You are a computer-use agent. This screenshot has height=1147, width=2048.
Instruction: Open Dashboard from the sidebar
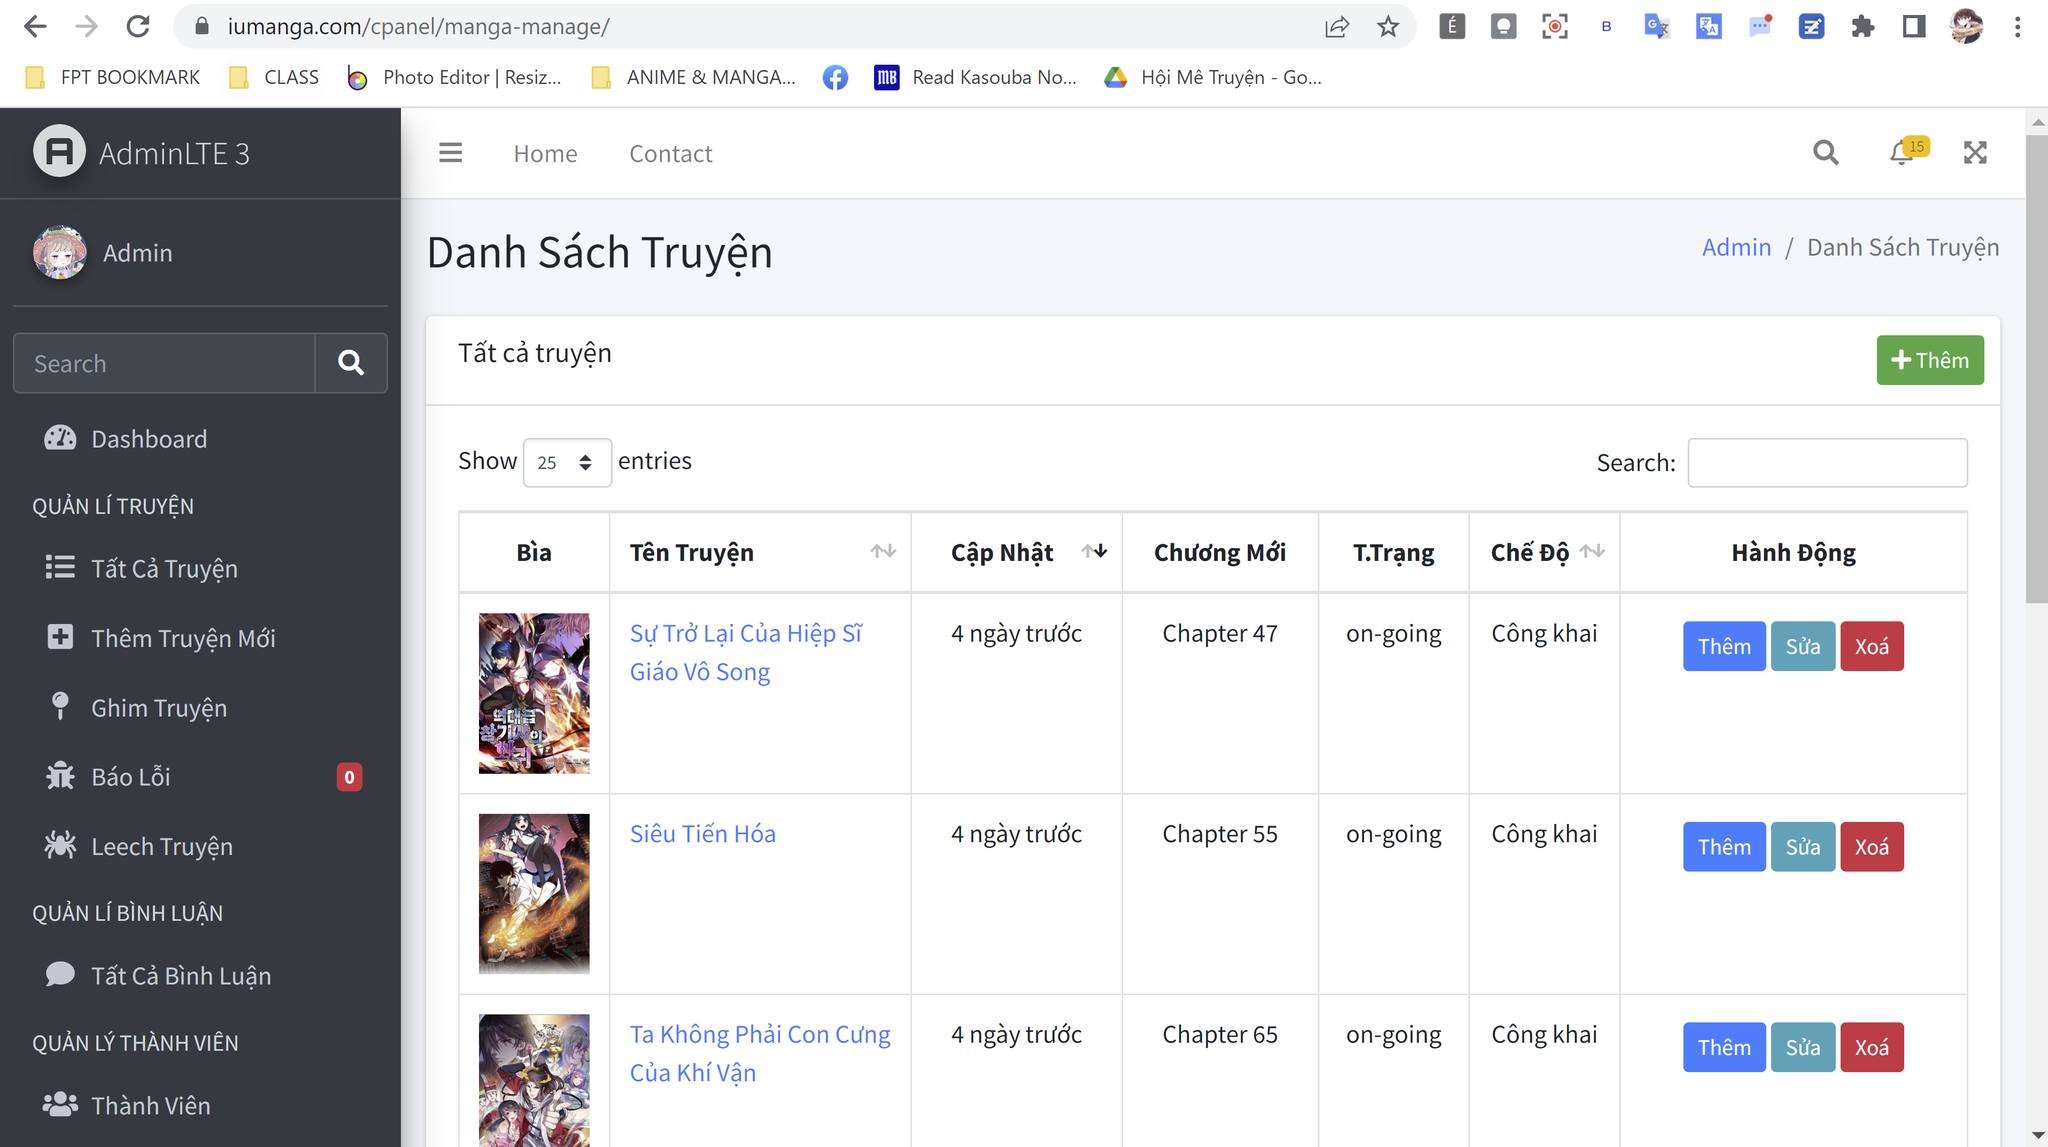click(x=149, y=439)
